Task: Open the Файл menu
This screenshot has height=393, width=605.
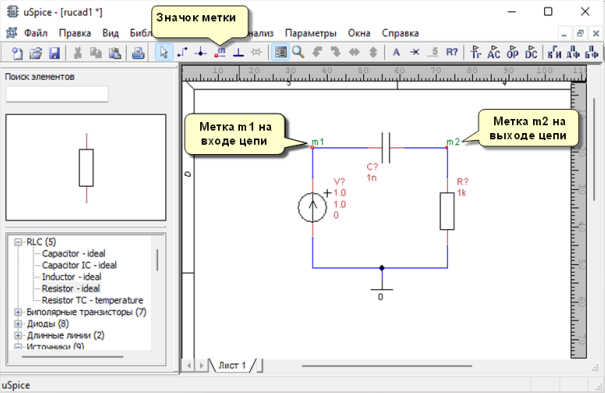Action: click(x=35, y=33)
